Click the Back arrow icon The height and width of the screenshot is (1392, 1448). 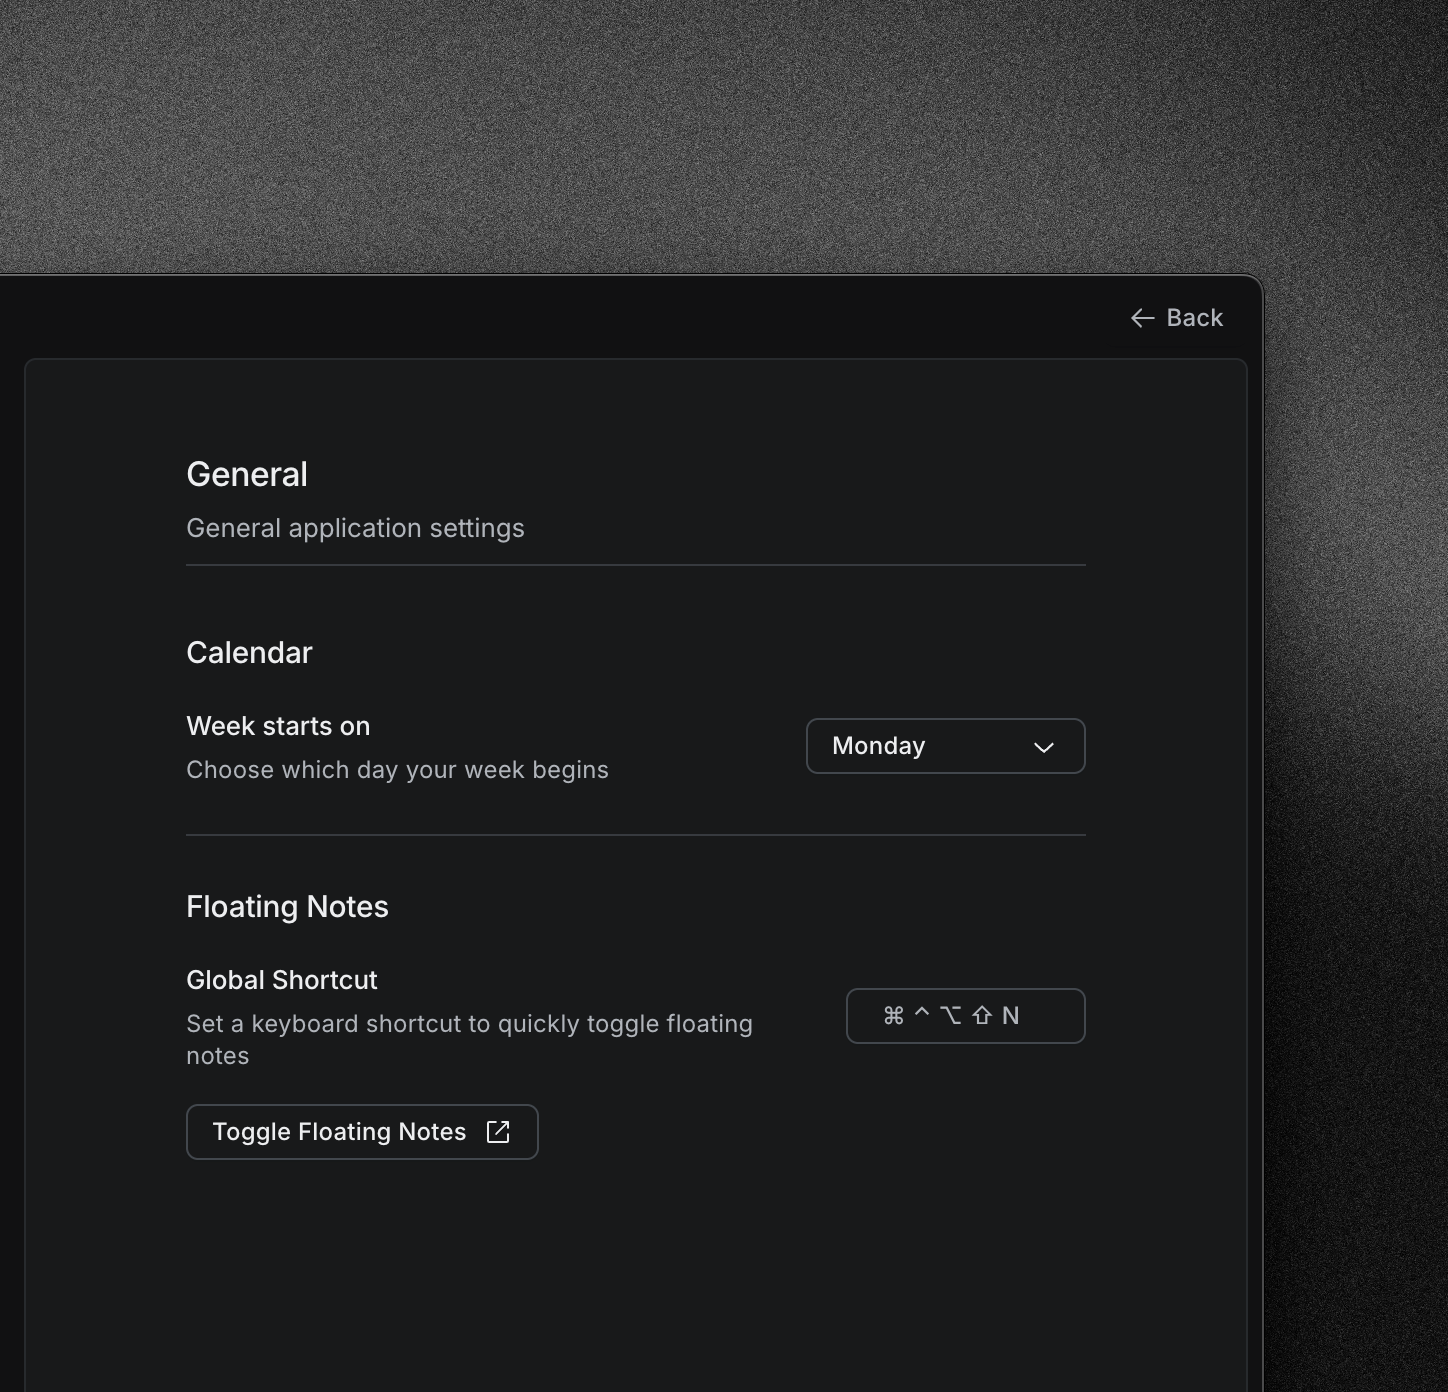[x=1142, y=318]
